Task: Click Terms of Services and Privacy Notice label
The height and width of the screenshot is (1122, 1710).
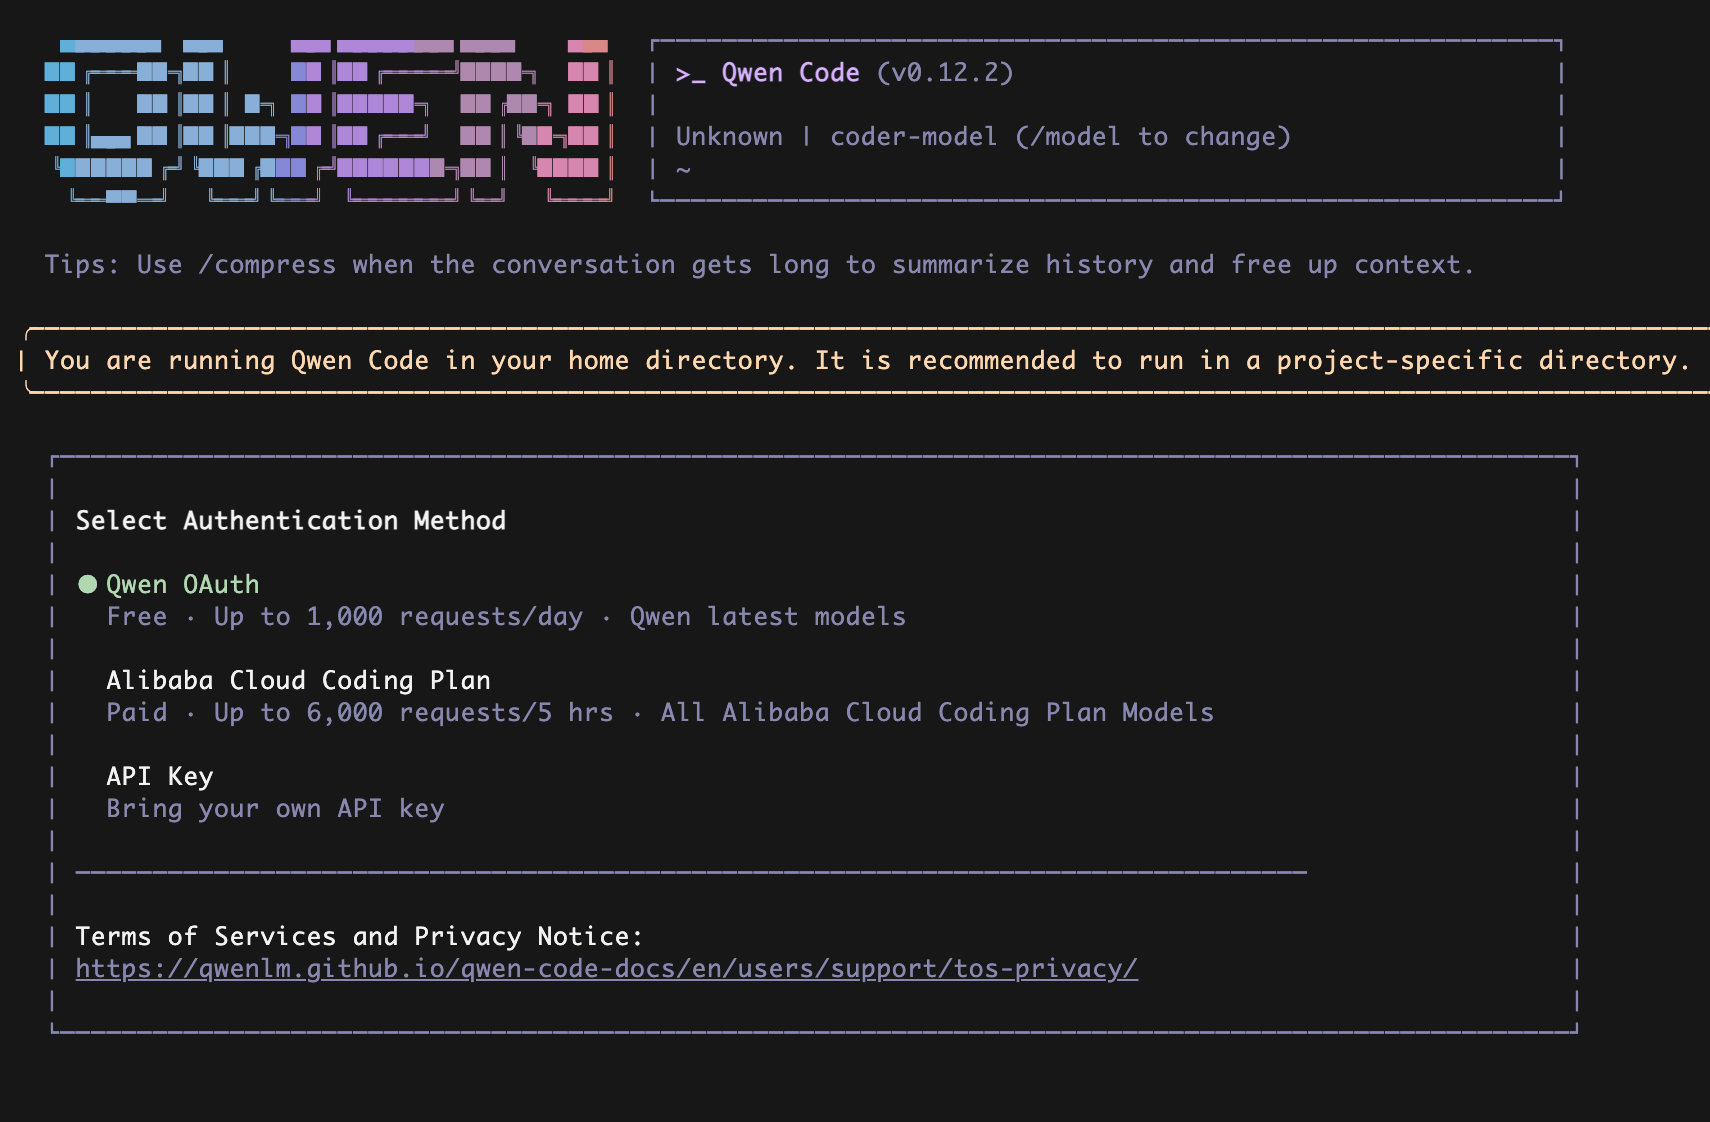Action: (x=359, y=936)
